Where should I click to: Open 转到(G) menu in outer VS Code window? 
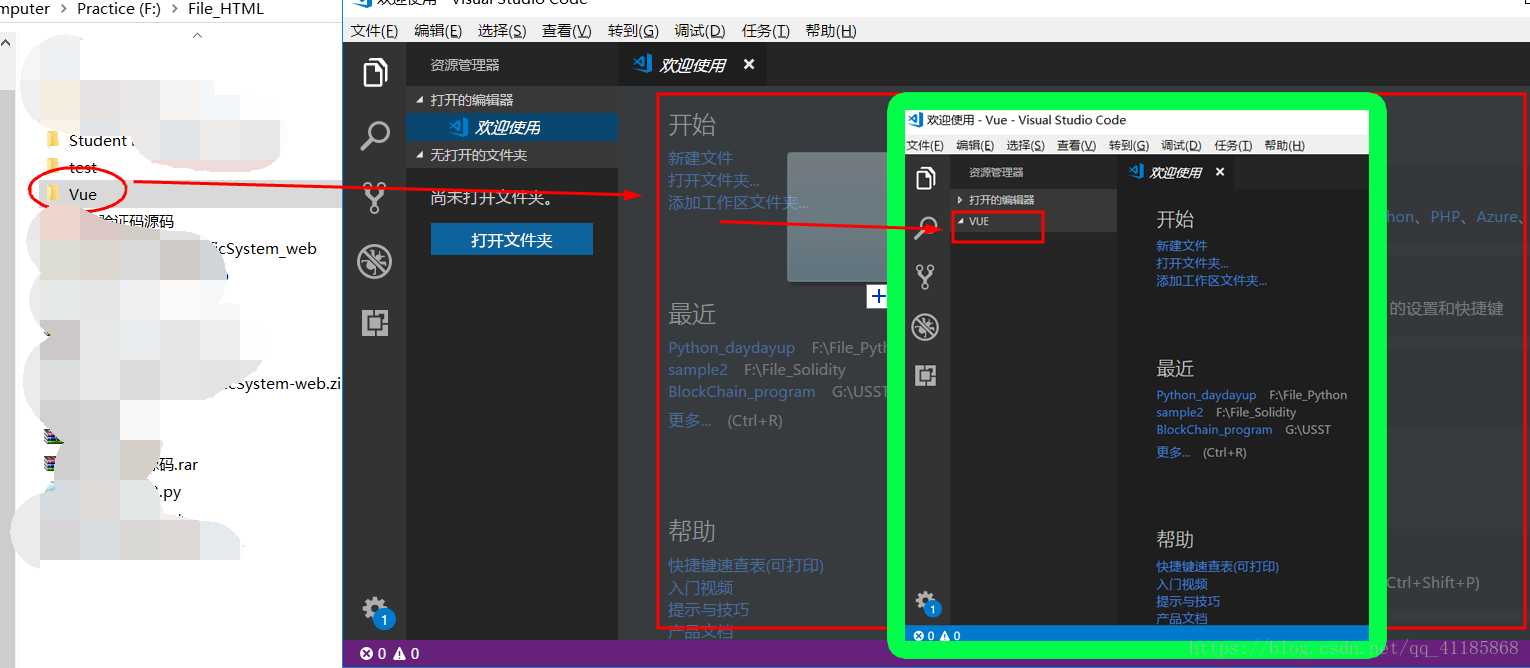pyautogui.click(x=633, y=31)
